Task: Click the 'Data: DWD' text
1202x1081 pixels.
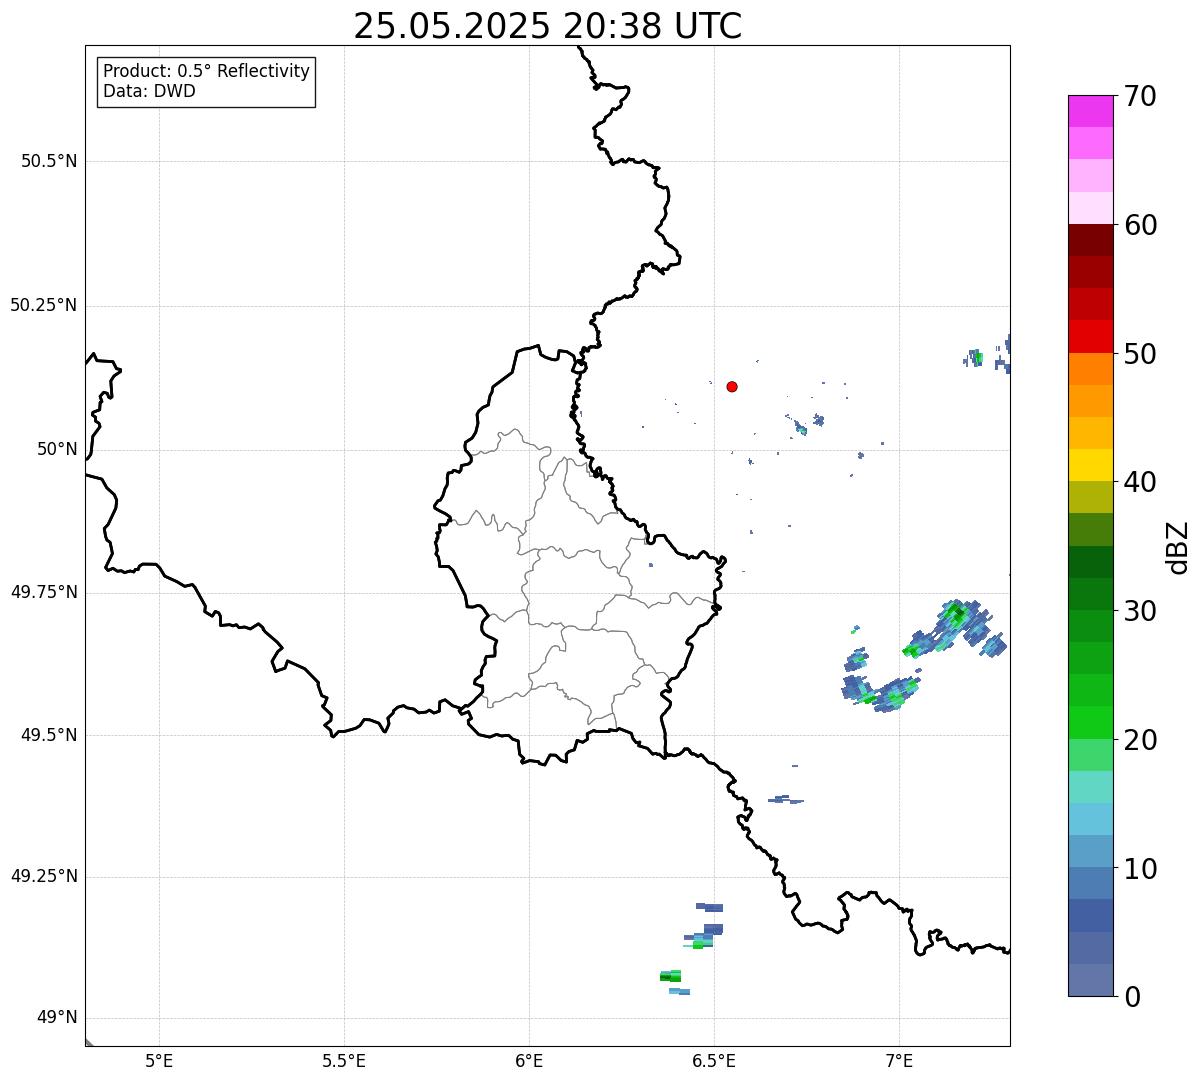Action: [x=149, y=91]
